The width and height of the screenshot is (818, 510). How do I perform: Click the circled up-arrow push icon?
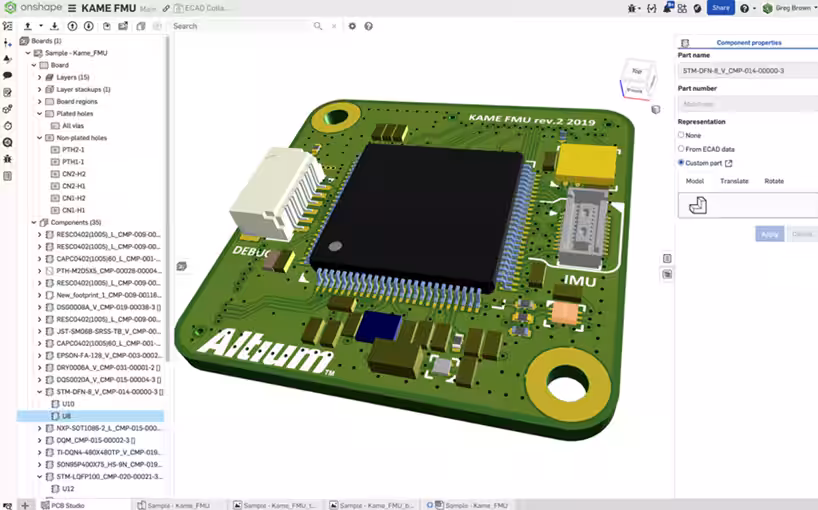[73, 26]
